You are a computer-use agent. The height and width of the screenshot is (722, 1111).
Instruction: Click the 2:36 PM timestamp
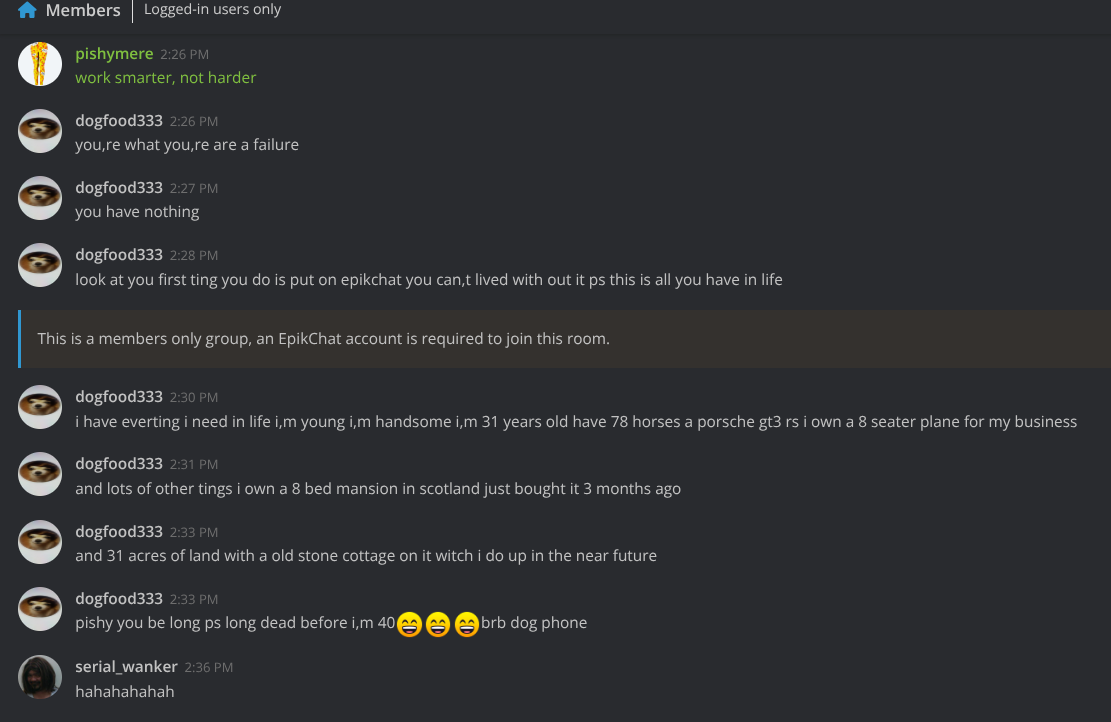(x=208, y=667)
